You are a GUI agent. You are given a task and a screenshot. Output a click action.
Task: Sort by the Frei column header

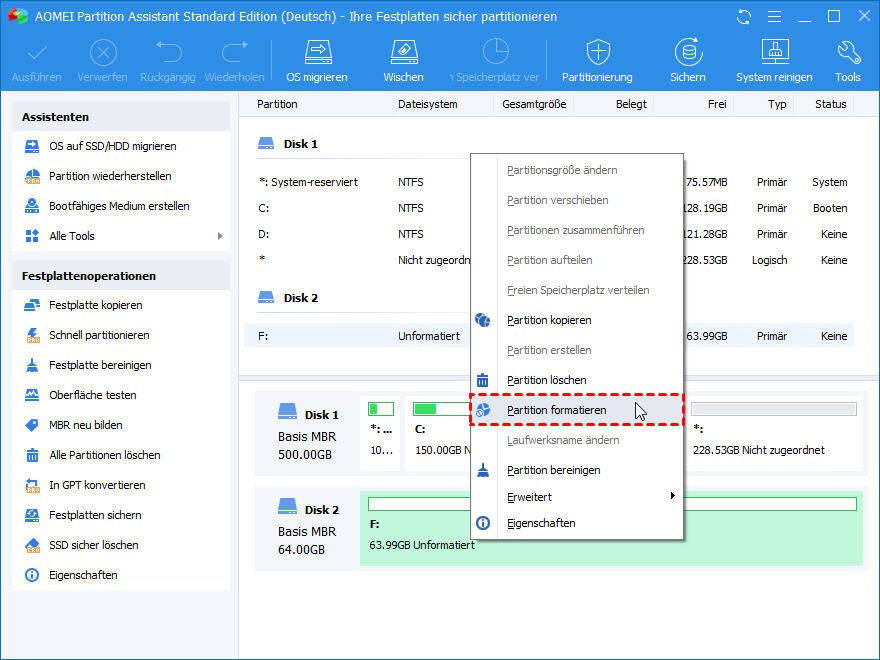click(x=717, y=104)
